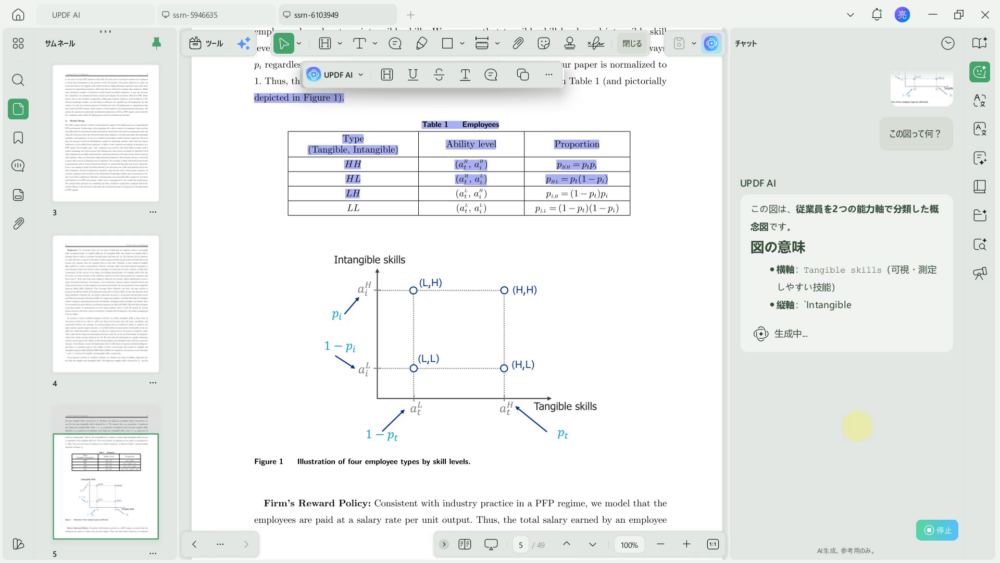
Task: Expand the selection tool dropdown arrow
Action: pyautogui.click(x=299, y=43)
